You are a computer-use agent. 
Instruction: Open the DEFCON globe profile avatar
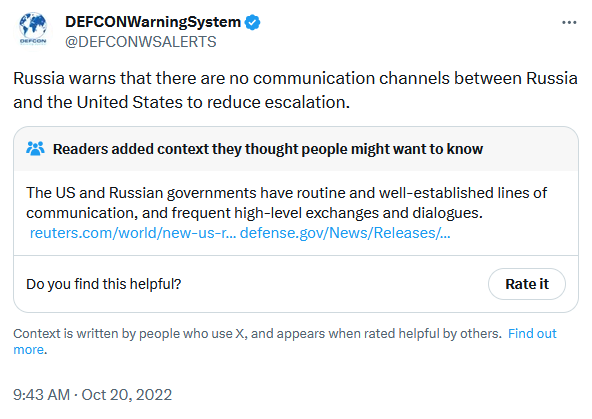tap(33, 29)
